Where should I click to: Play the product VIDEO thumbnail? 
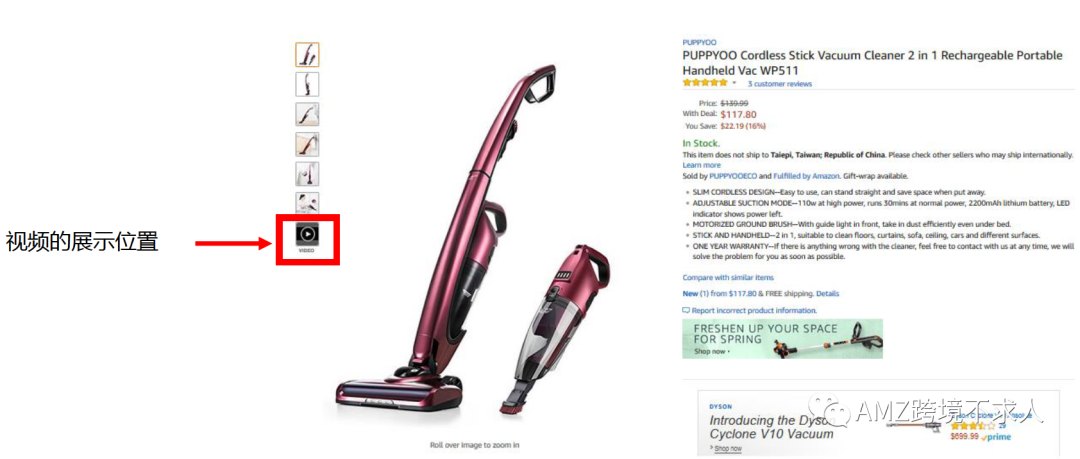(307, 234)
